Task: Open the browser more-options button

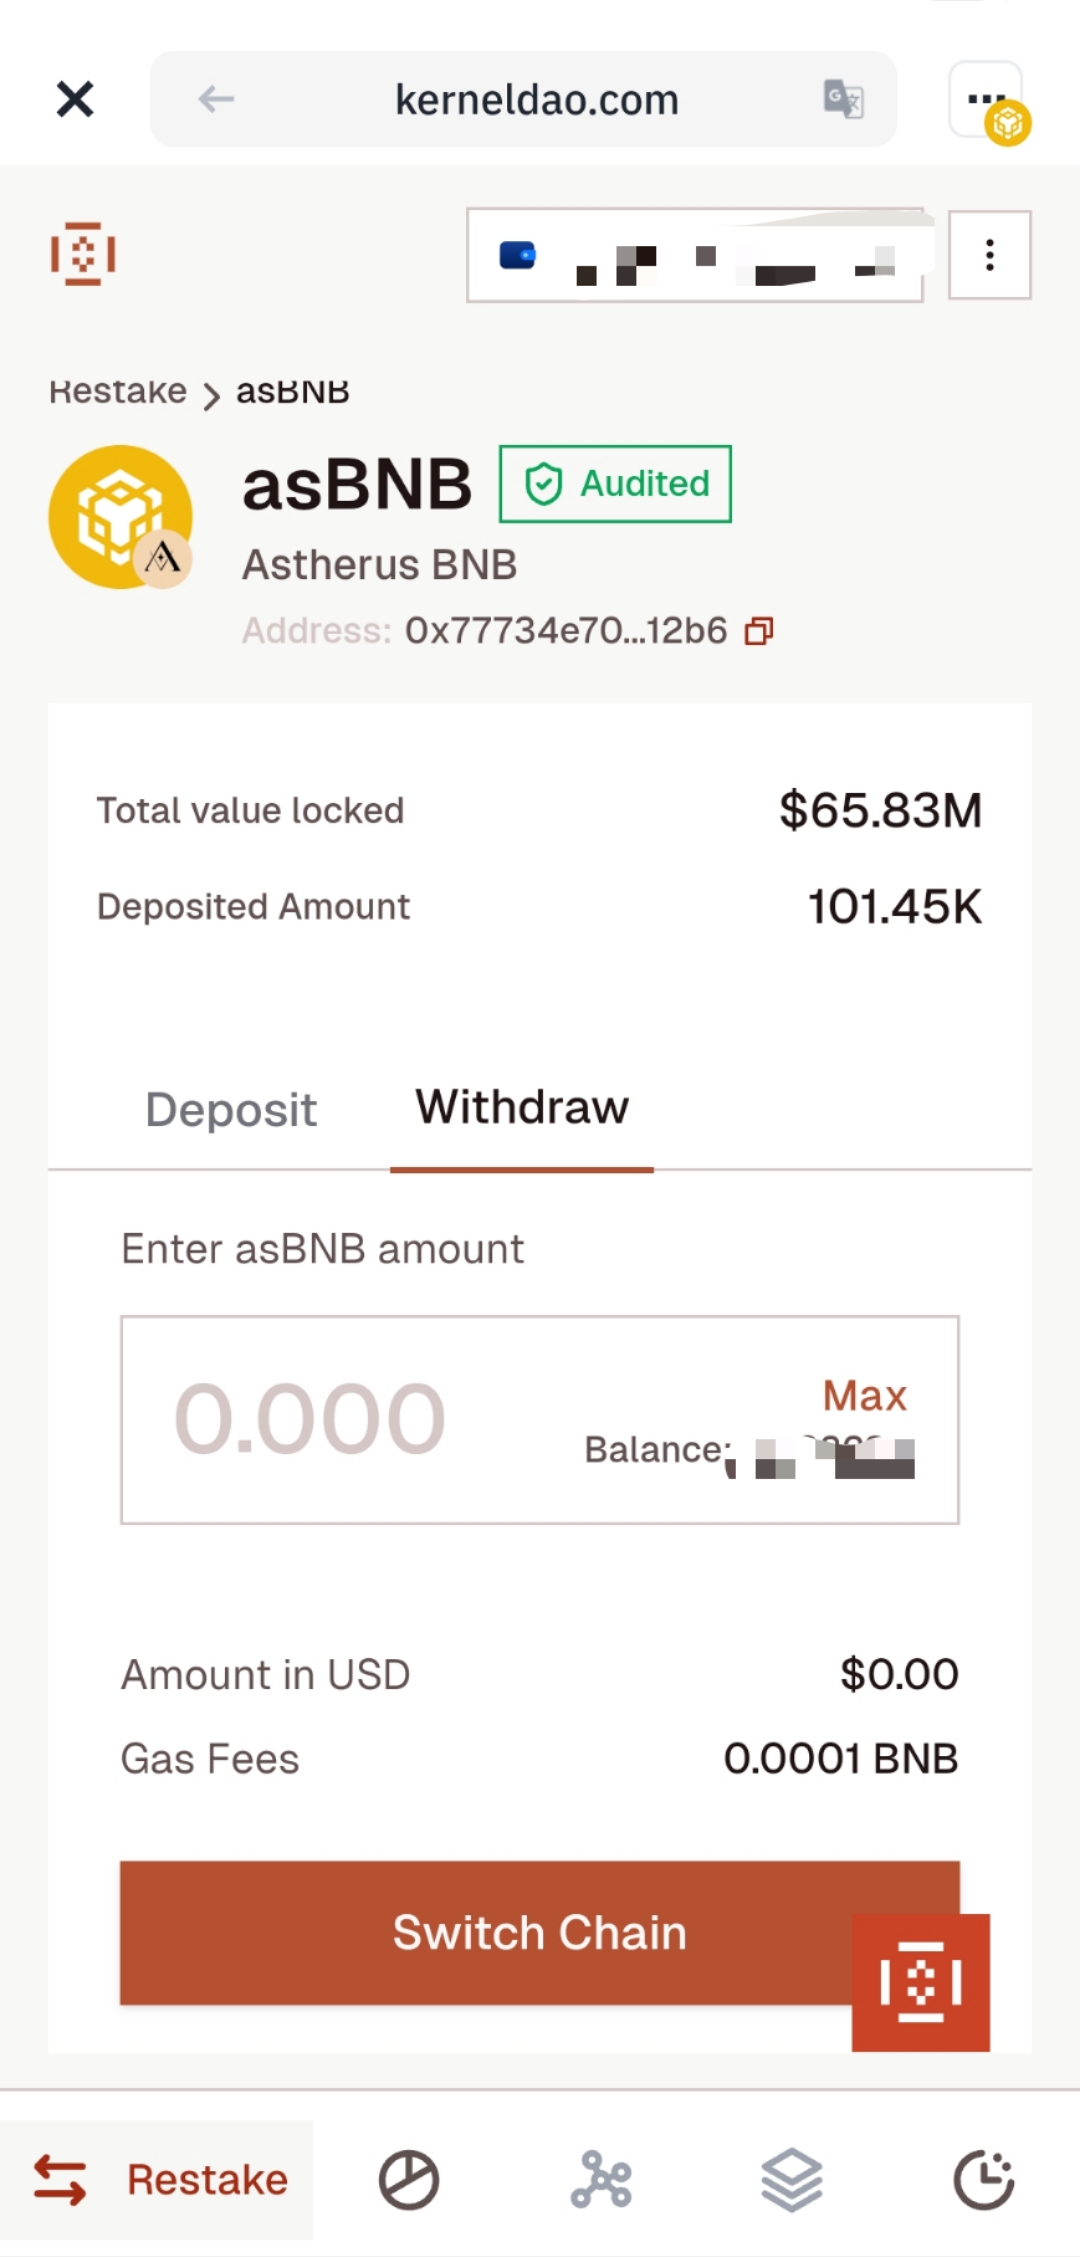Action: coord(985,99)
